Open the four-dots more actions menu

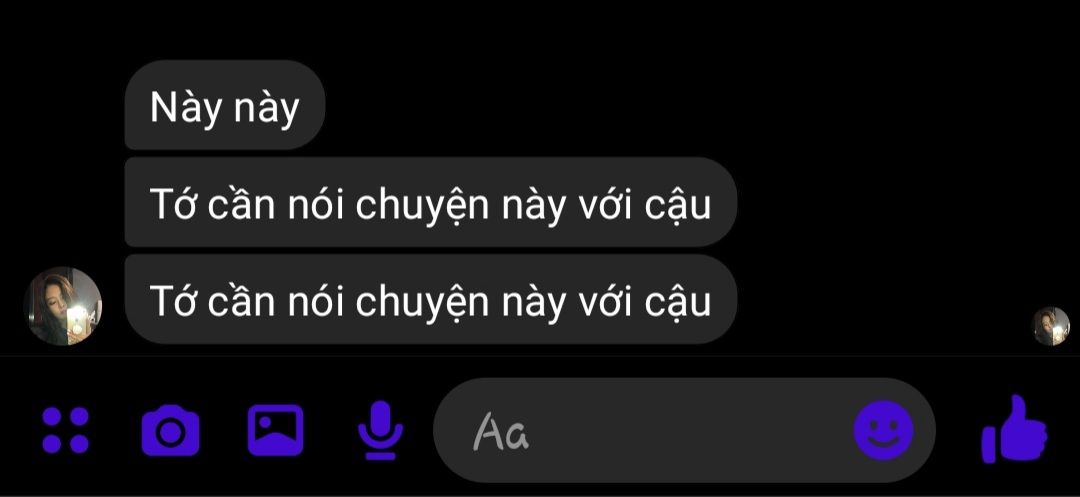[65, 430]
